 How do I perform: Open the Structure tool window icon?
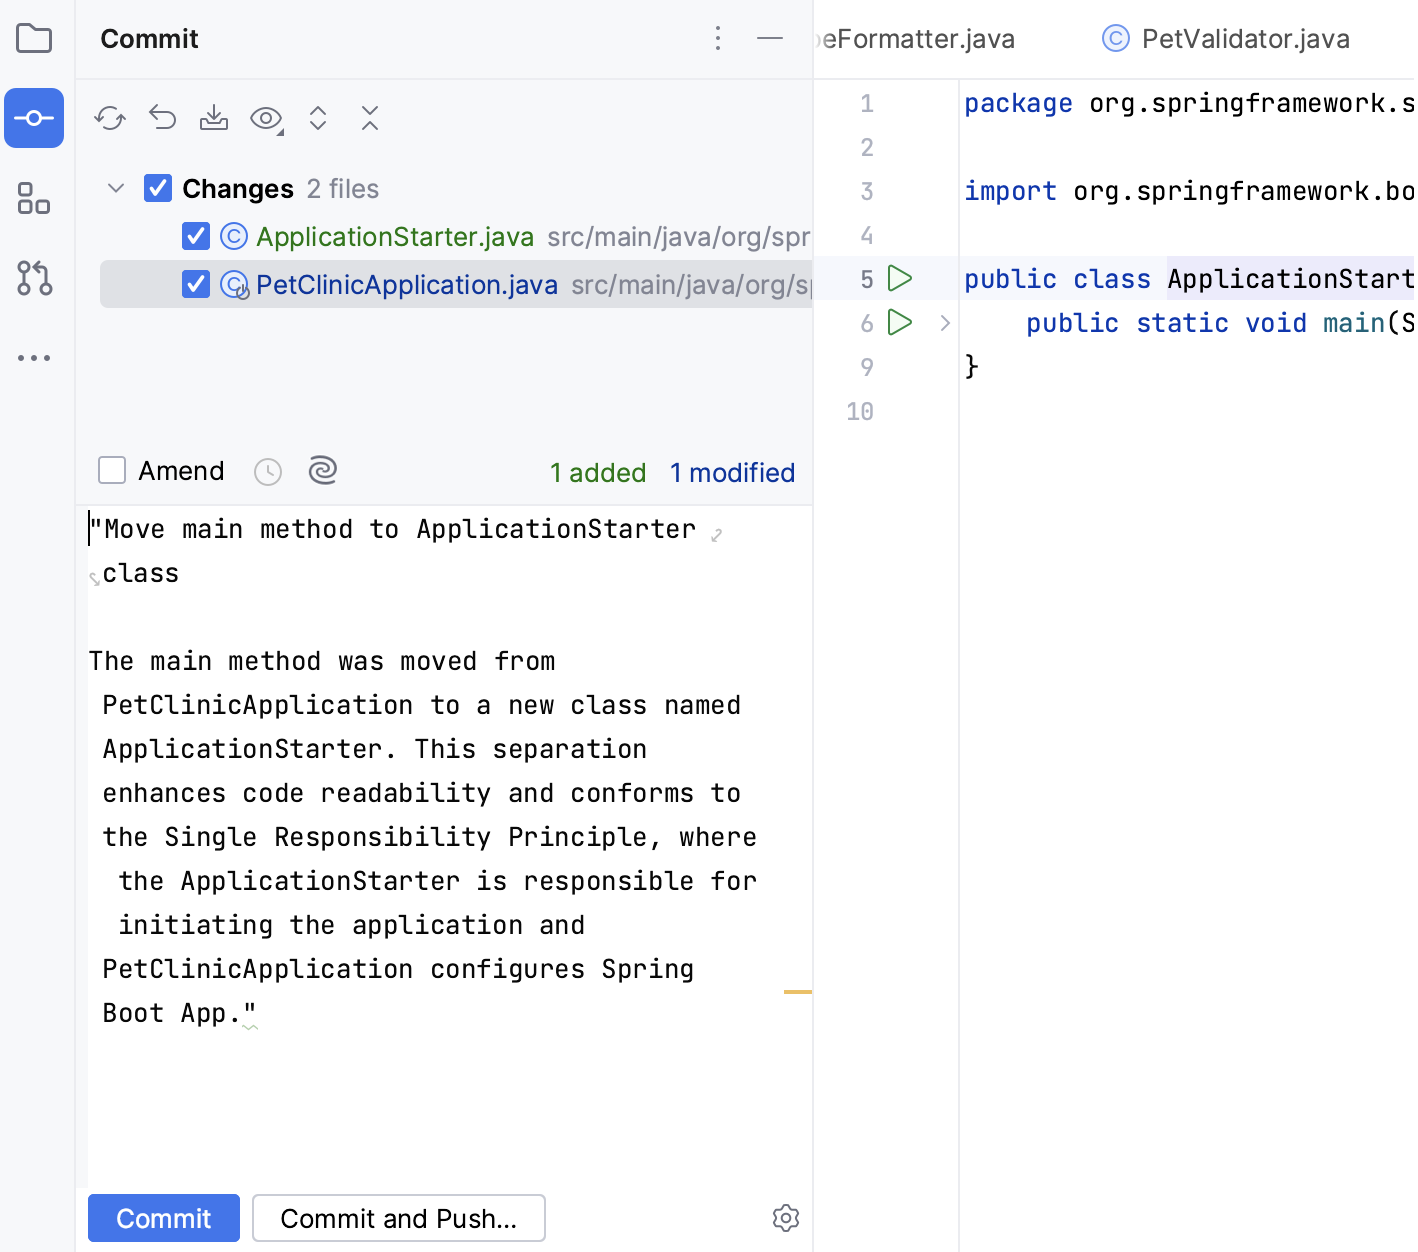[x=34, y=200]
